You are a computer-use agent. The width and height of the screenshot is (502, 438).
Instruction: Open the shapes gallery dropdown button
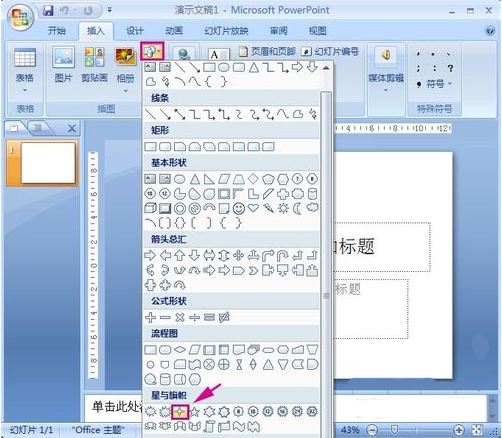tap(152, 52)
